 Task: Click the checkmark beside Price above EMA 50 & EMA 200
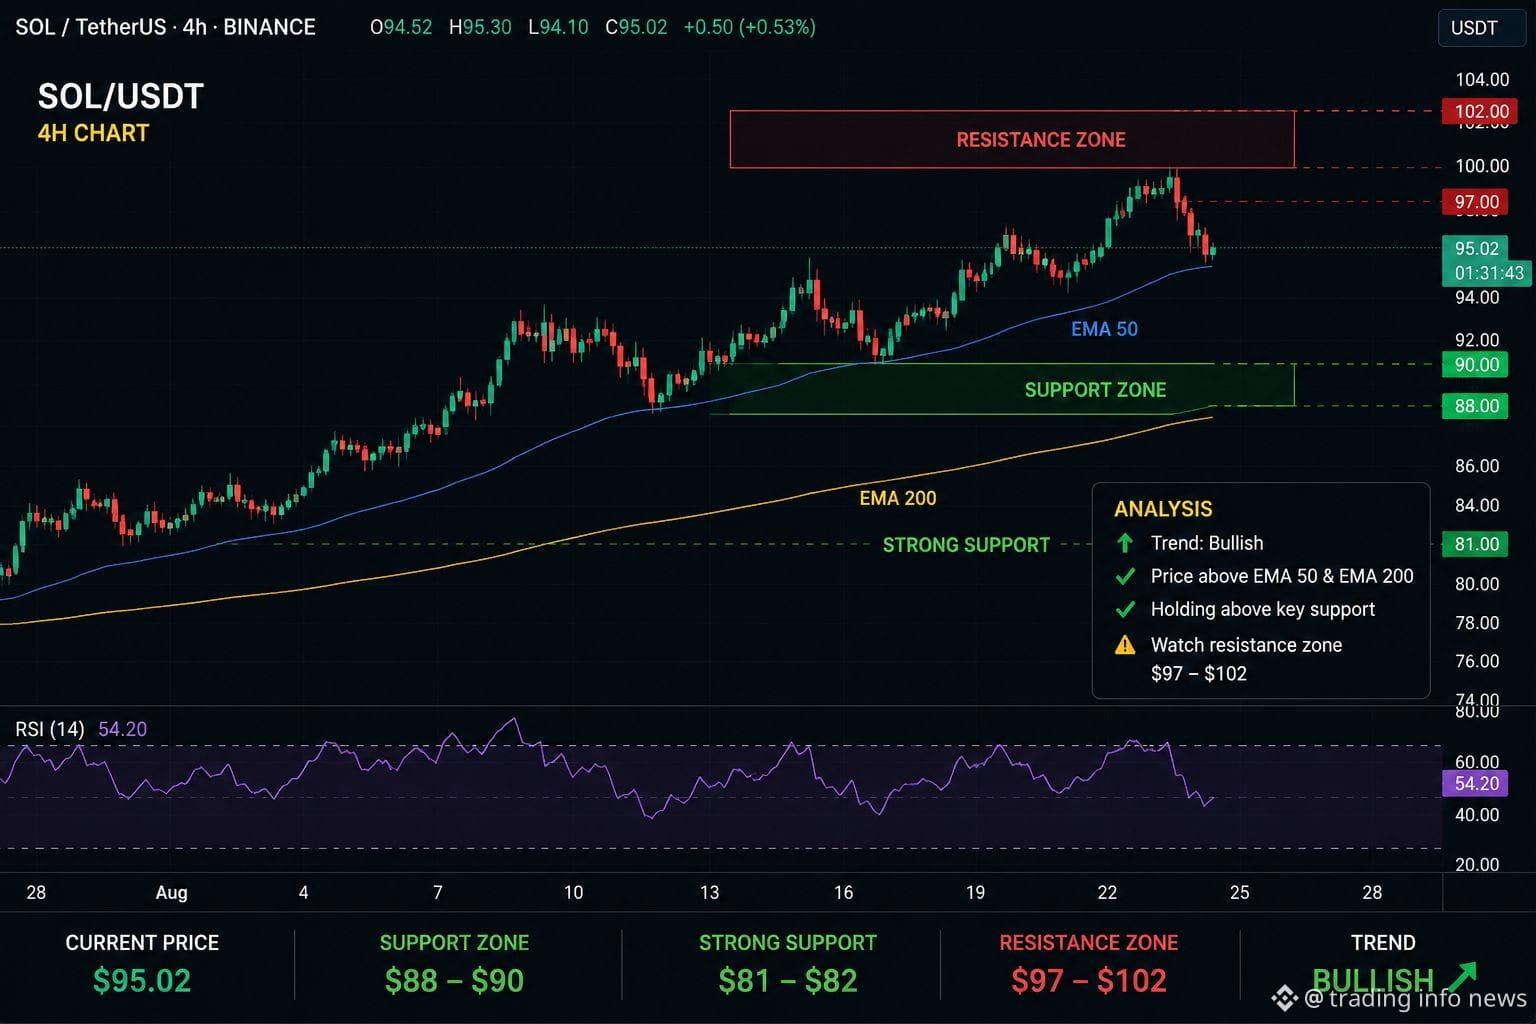(x=1125, y=576)
